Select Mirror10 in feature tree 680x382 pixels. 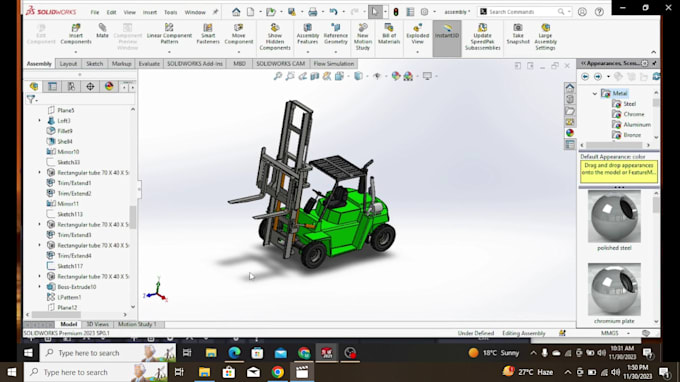(x=68, y=152)
